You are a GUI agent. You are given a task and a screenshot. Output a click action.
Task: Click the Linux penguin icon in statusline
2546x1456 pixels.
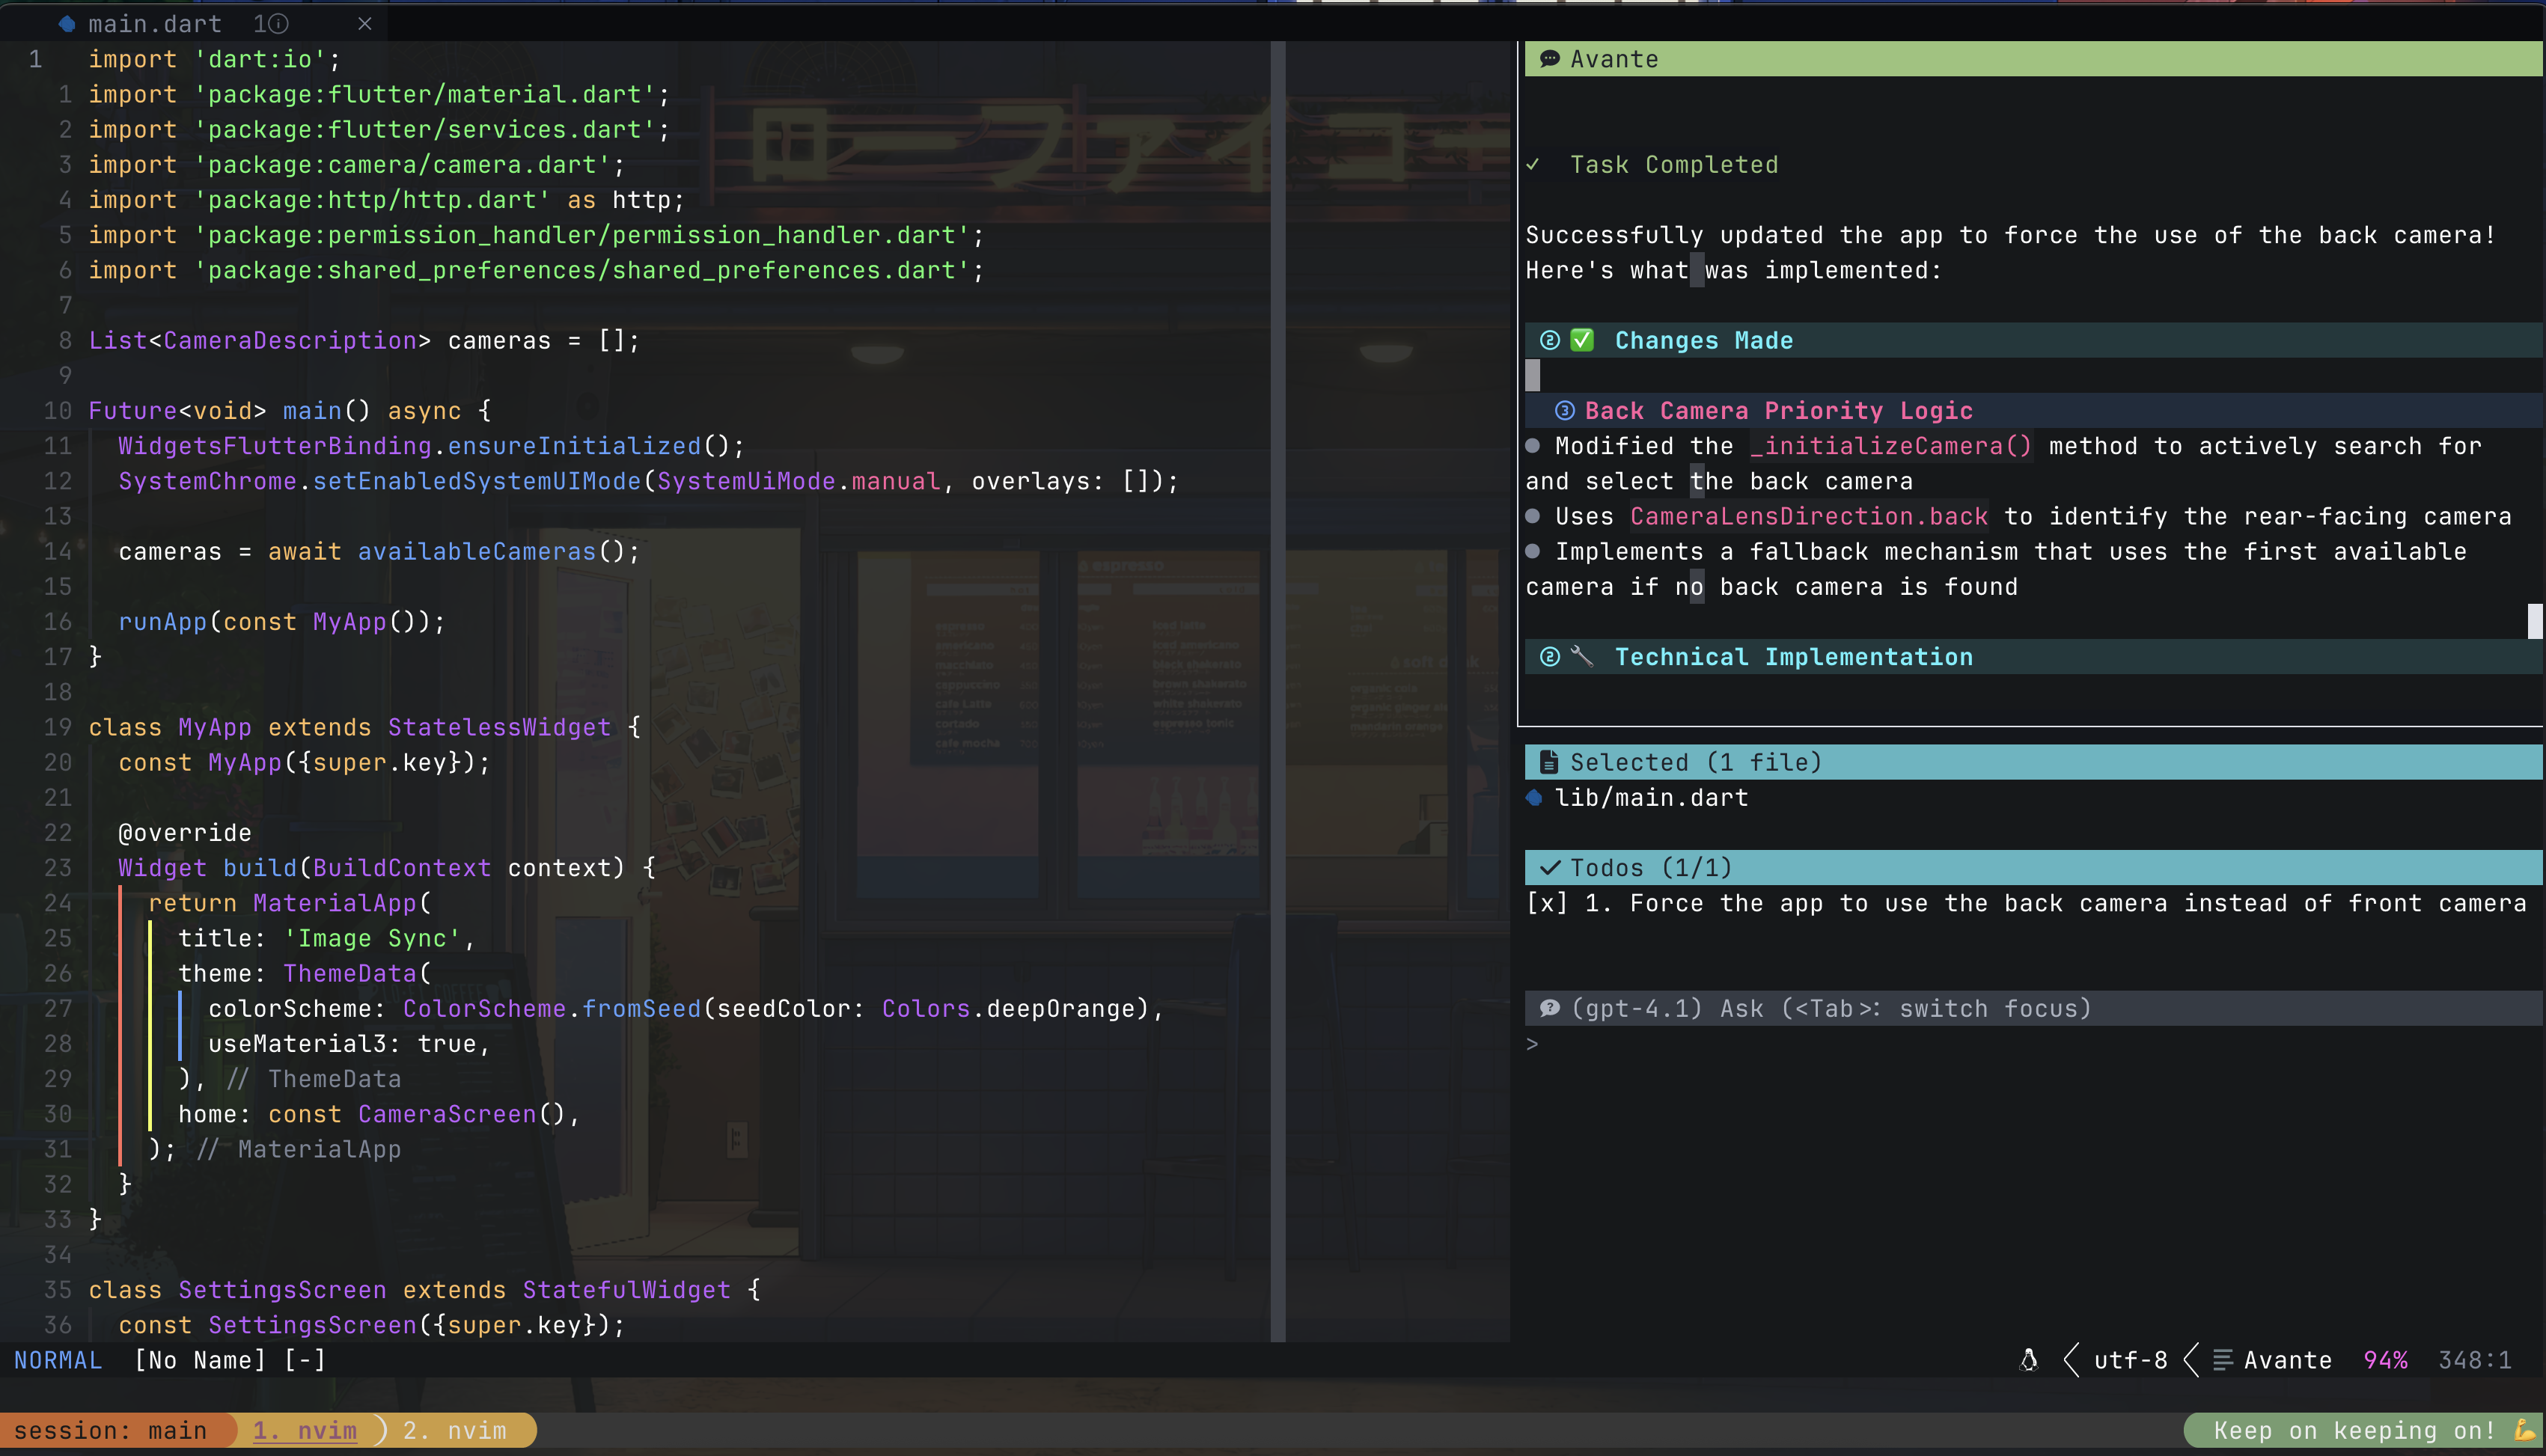2028,1360
